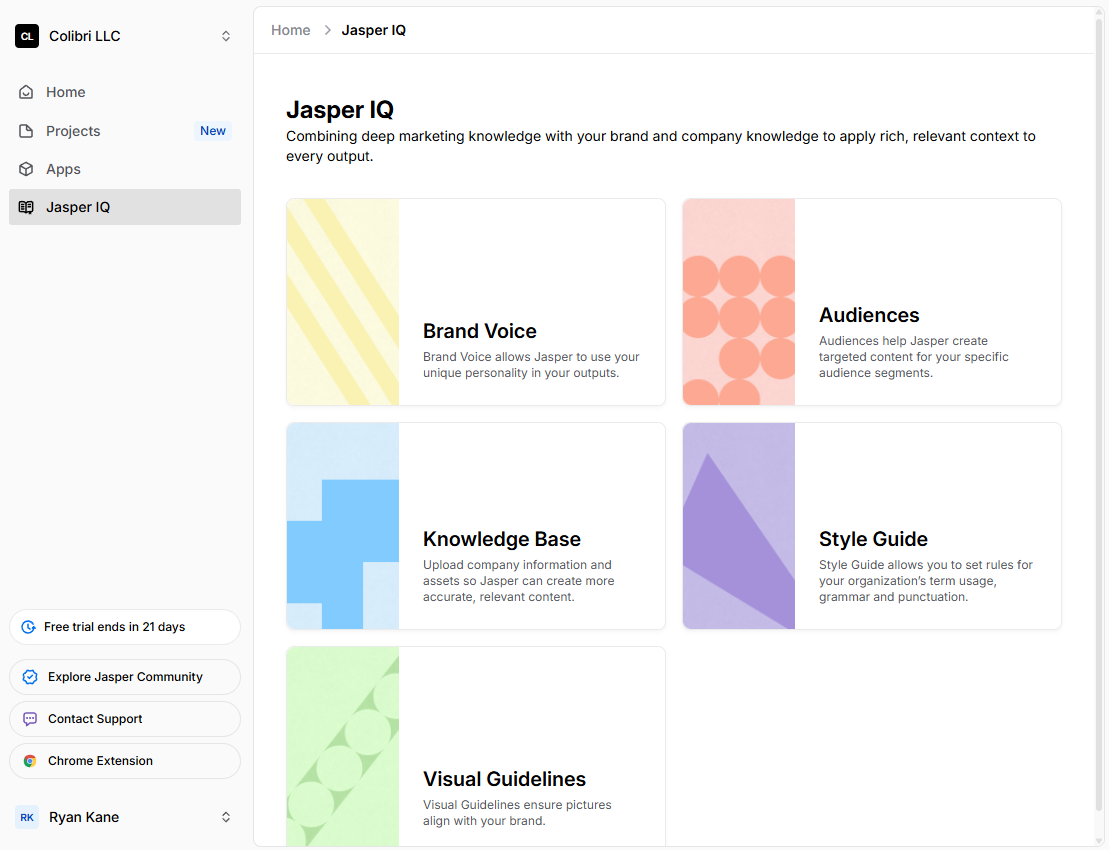1109x850 pixels.
Task: Click Free trial ends in 21 days
Action: (124, 627)
